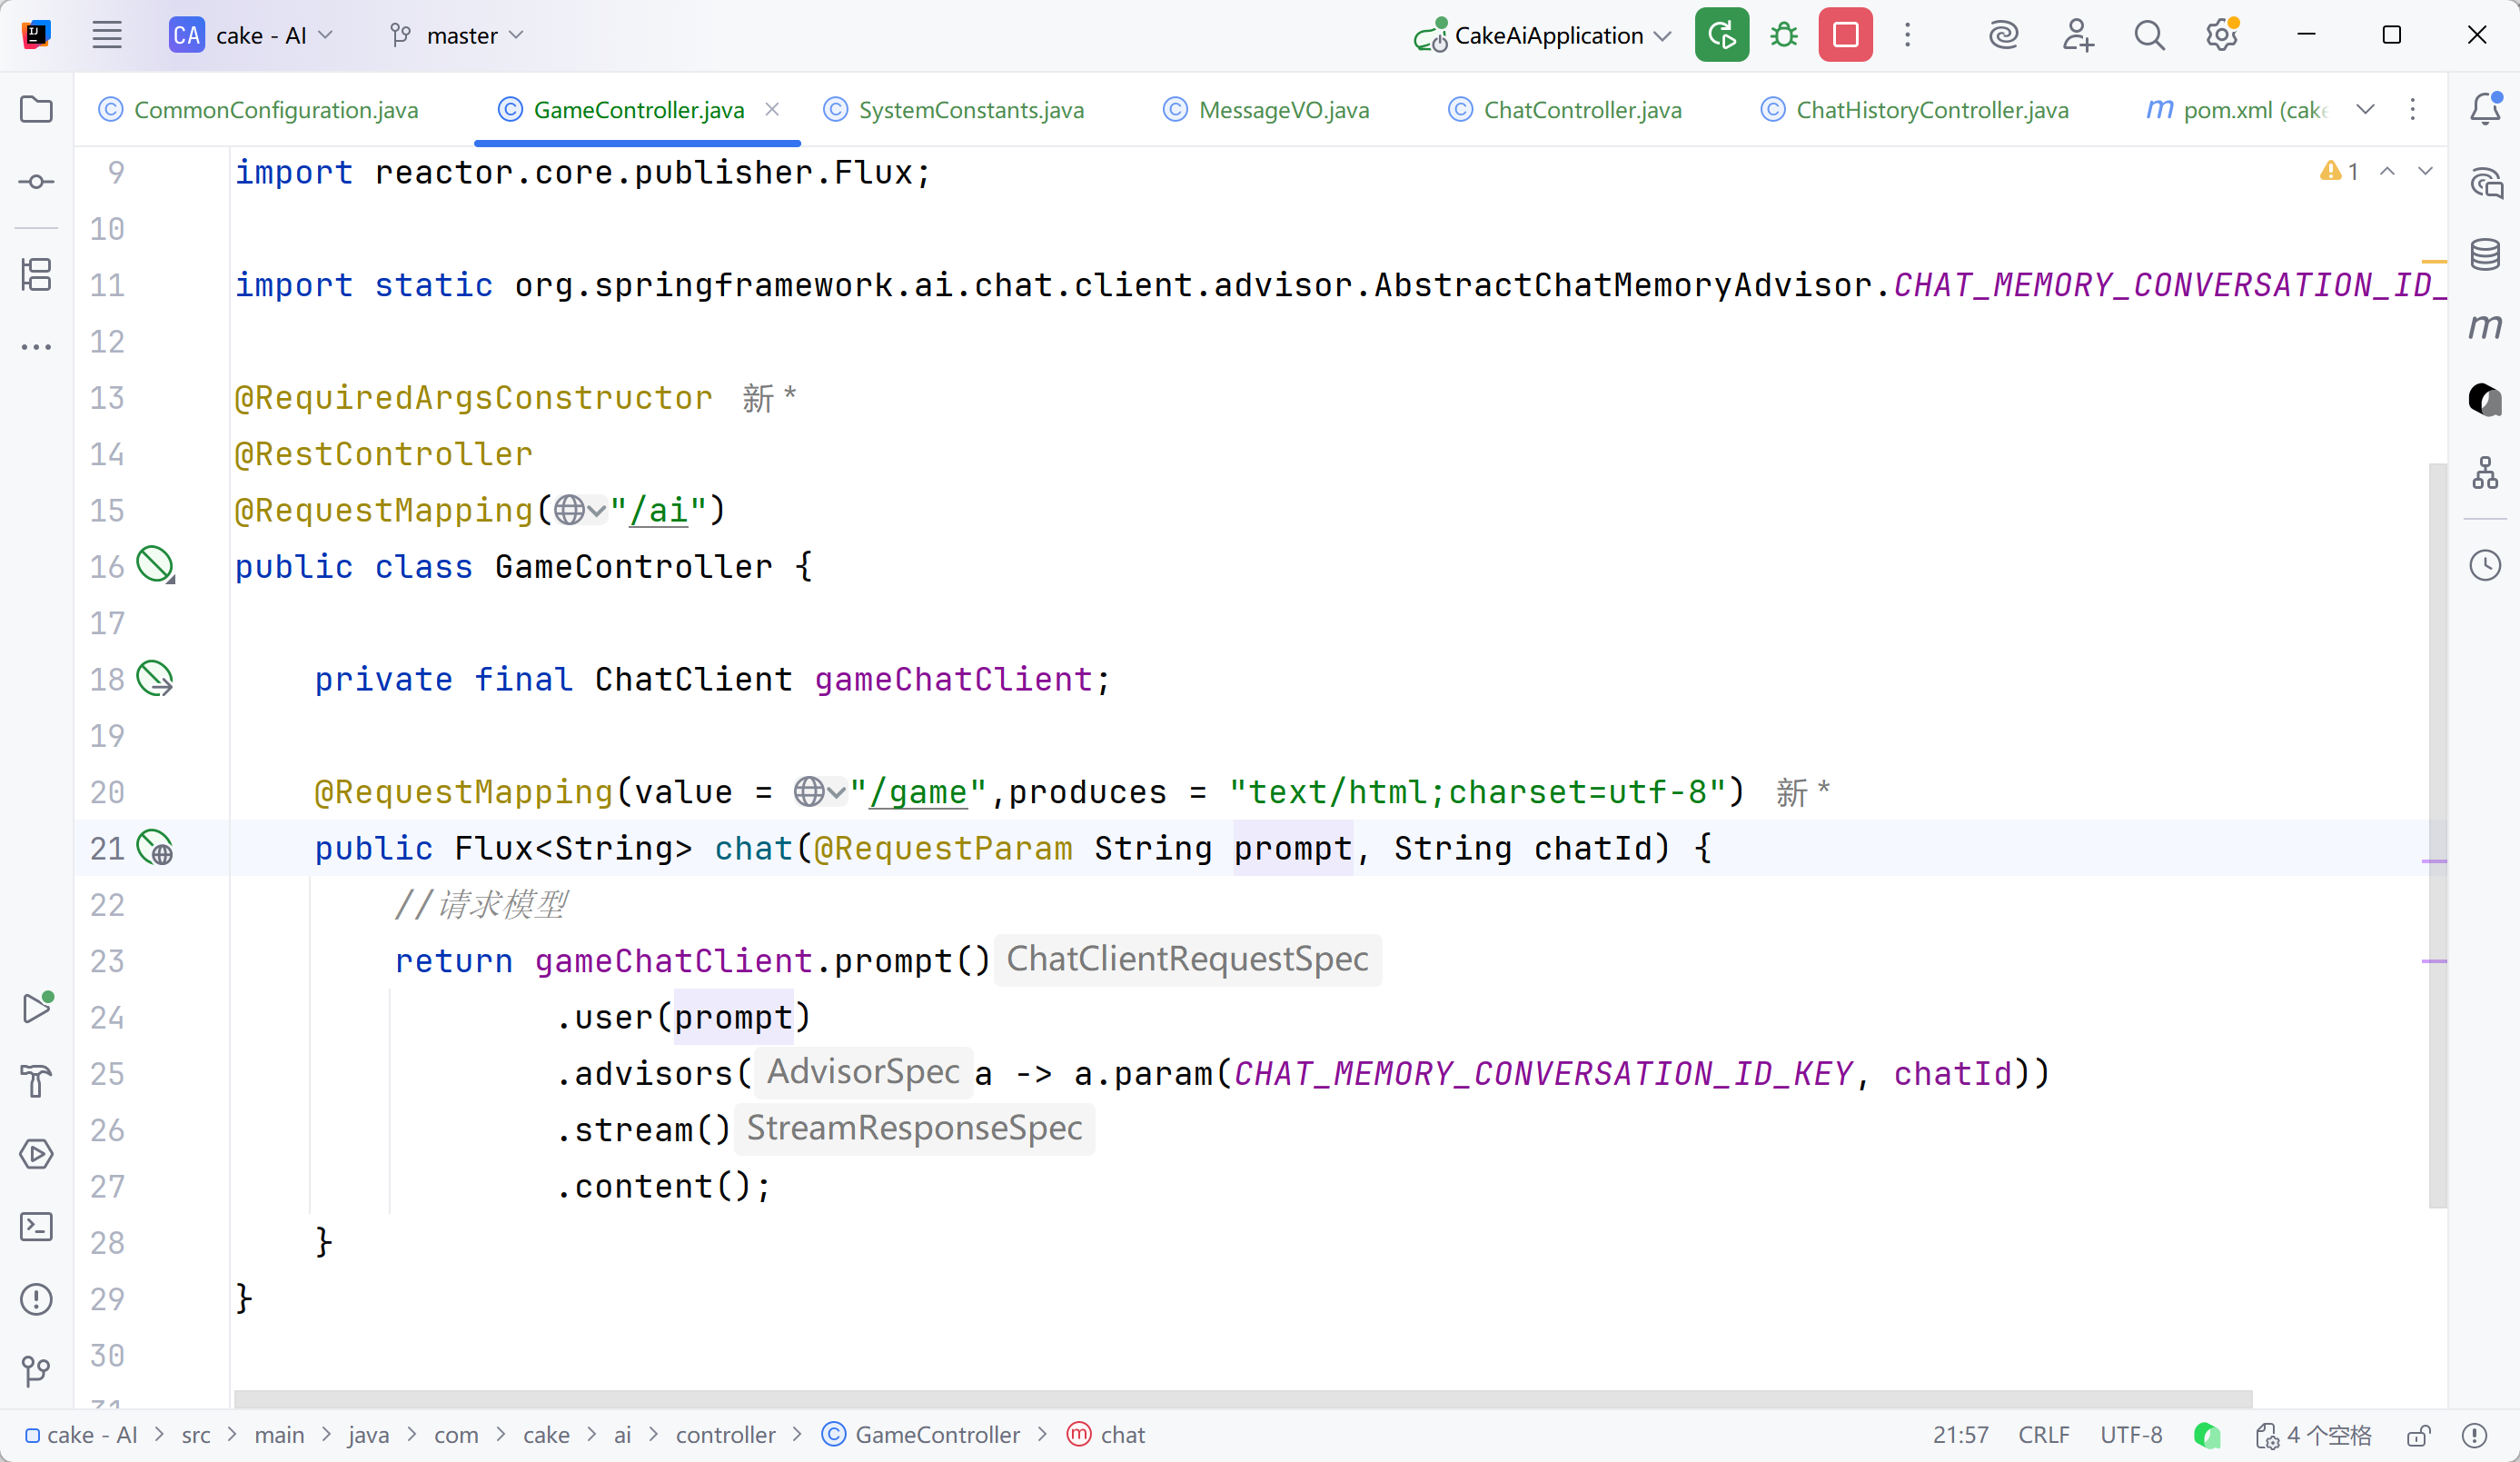Click the rerun CakeAiApplication button
This screenshot has height=1462, width=2520.
[1721, 36]
